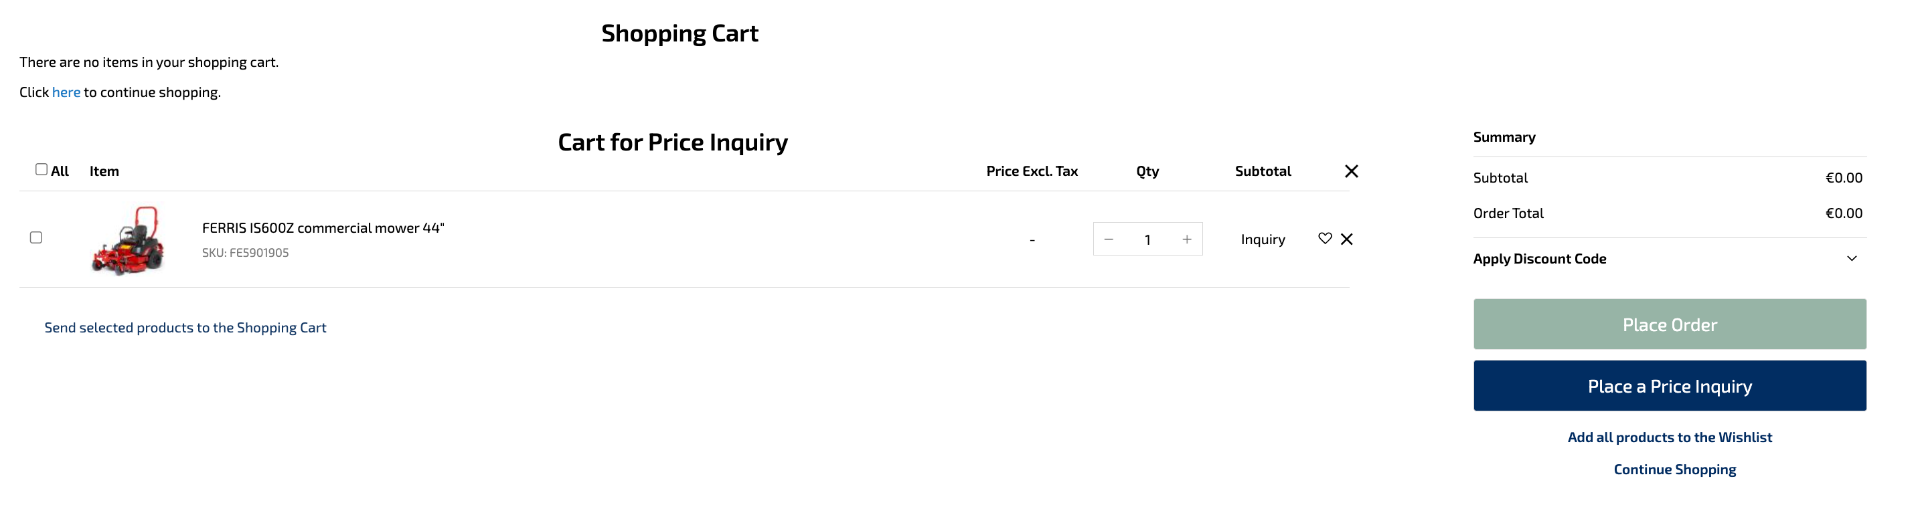Screen dimensions: 1920x507
Task: Open FERRIS mower product thumbnail image
Action: pyautogui.click(x=128, y=240)
